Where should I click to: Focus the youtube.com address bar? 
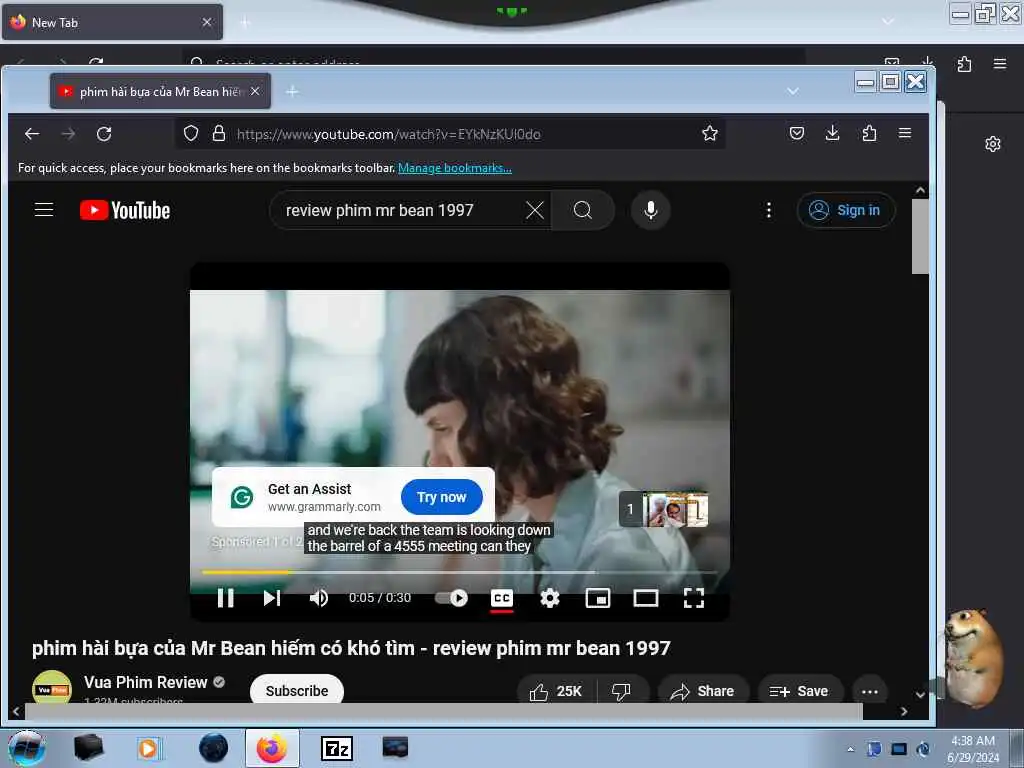[x=451, y=134]
